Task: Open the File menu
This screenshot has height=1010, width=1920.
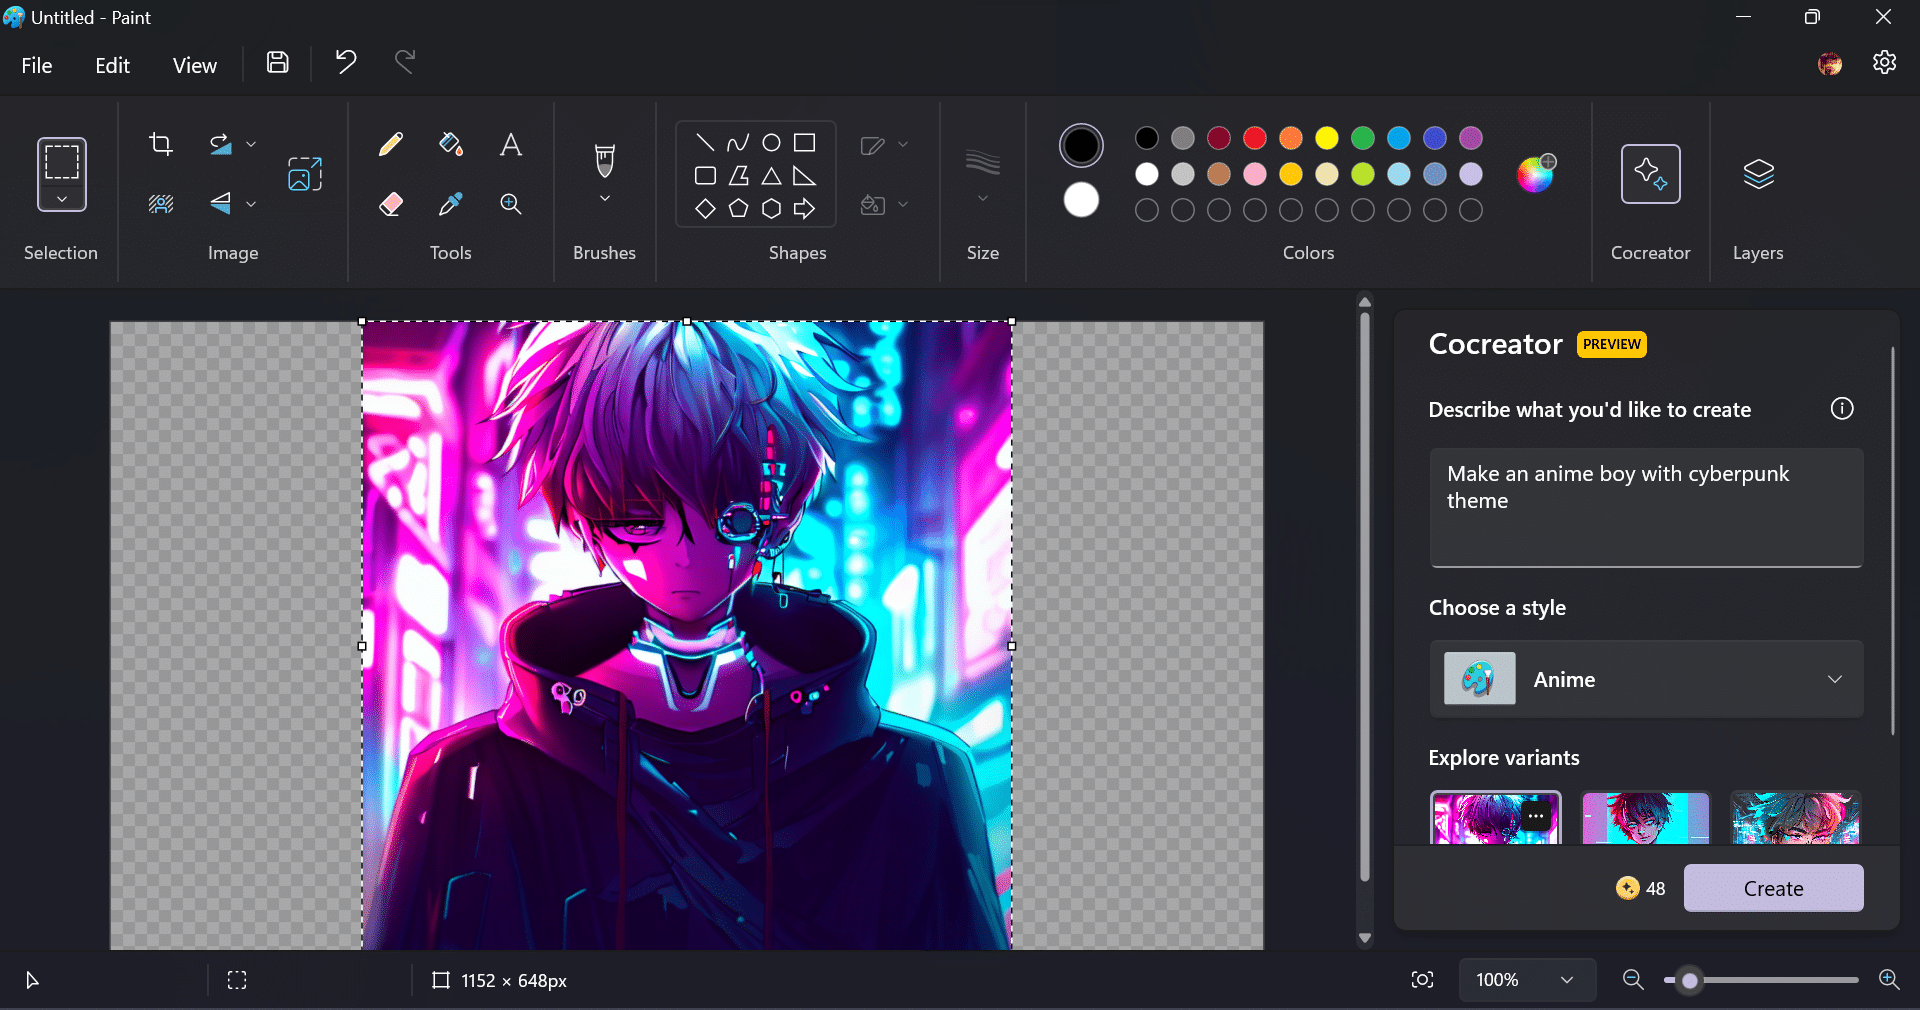Action: pyautogui.click(x=37, y=65)
